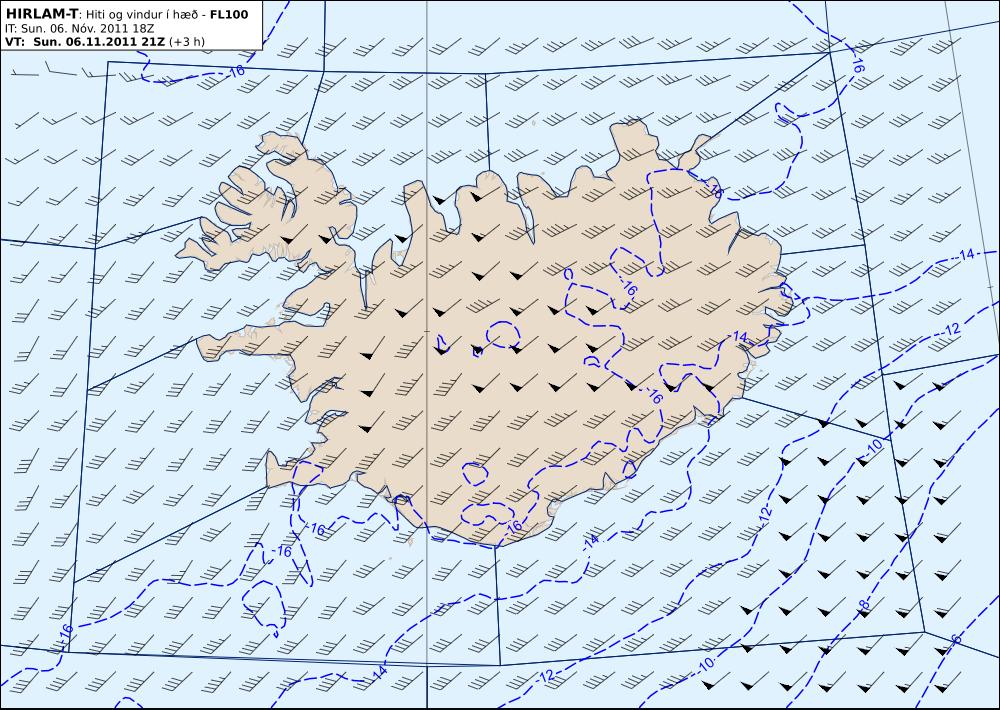Click the -6 temperature contour label
Viewport: 1000px width, 710px height.
click(955, 641)
